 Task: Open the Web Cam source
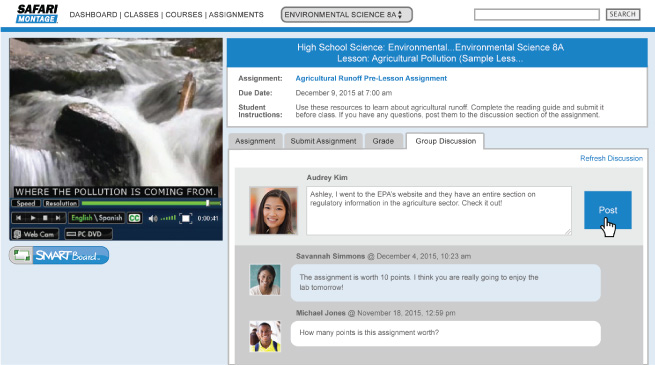coord(35,234)
